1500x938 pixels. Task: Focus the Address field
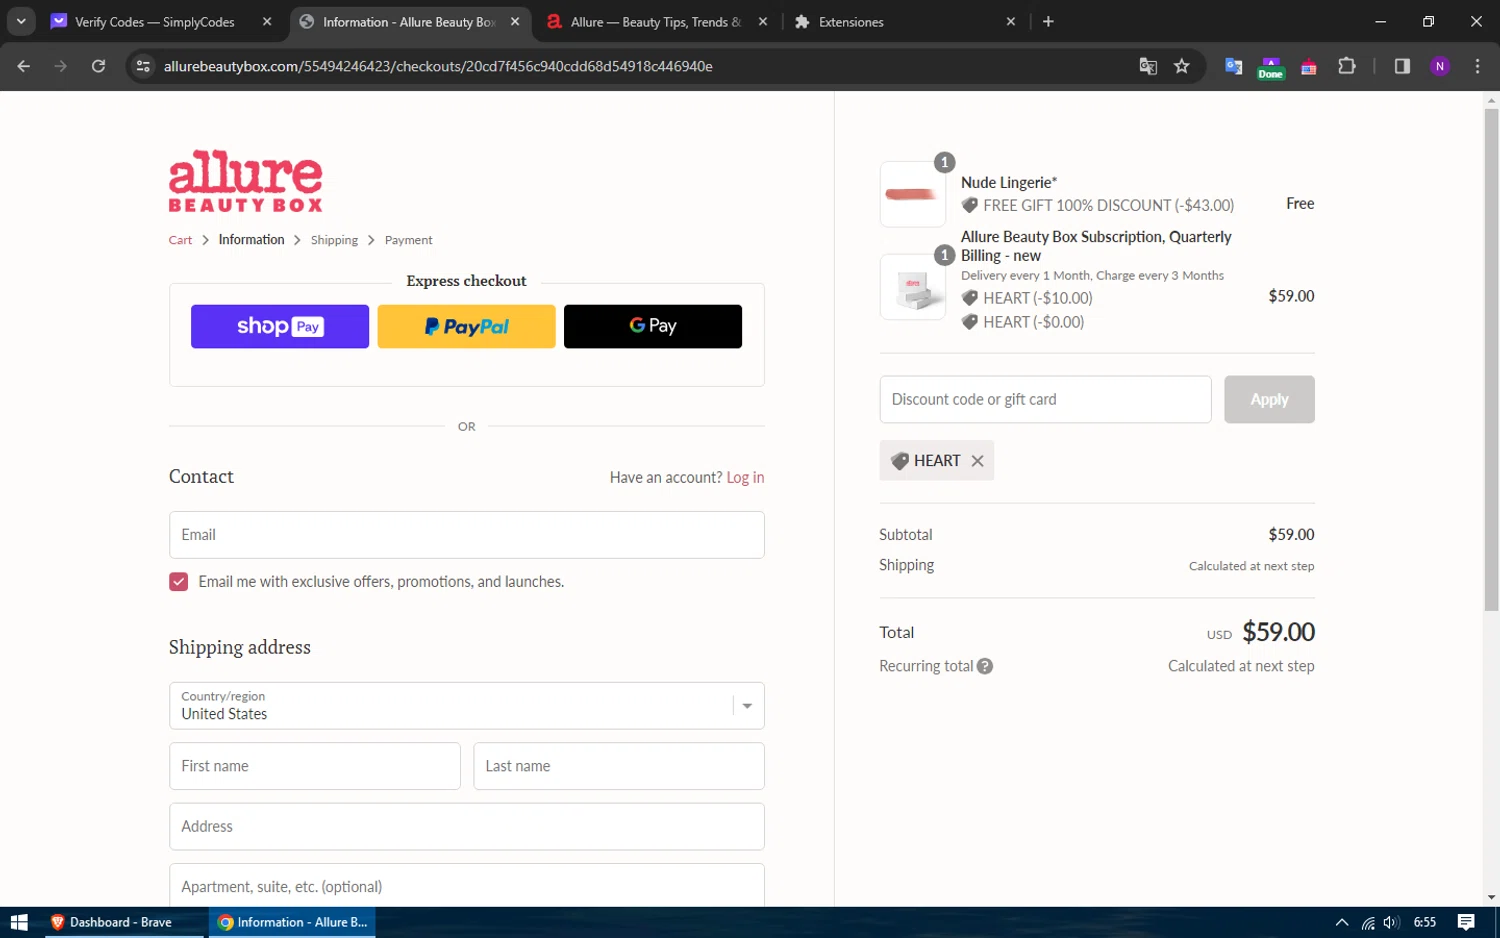467,827
